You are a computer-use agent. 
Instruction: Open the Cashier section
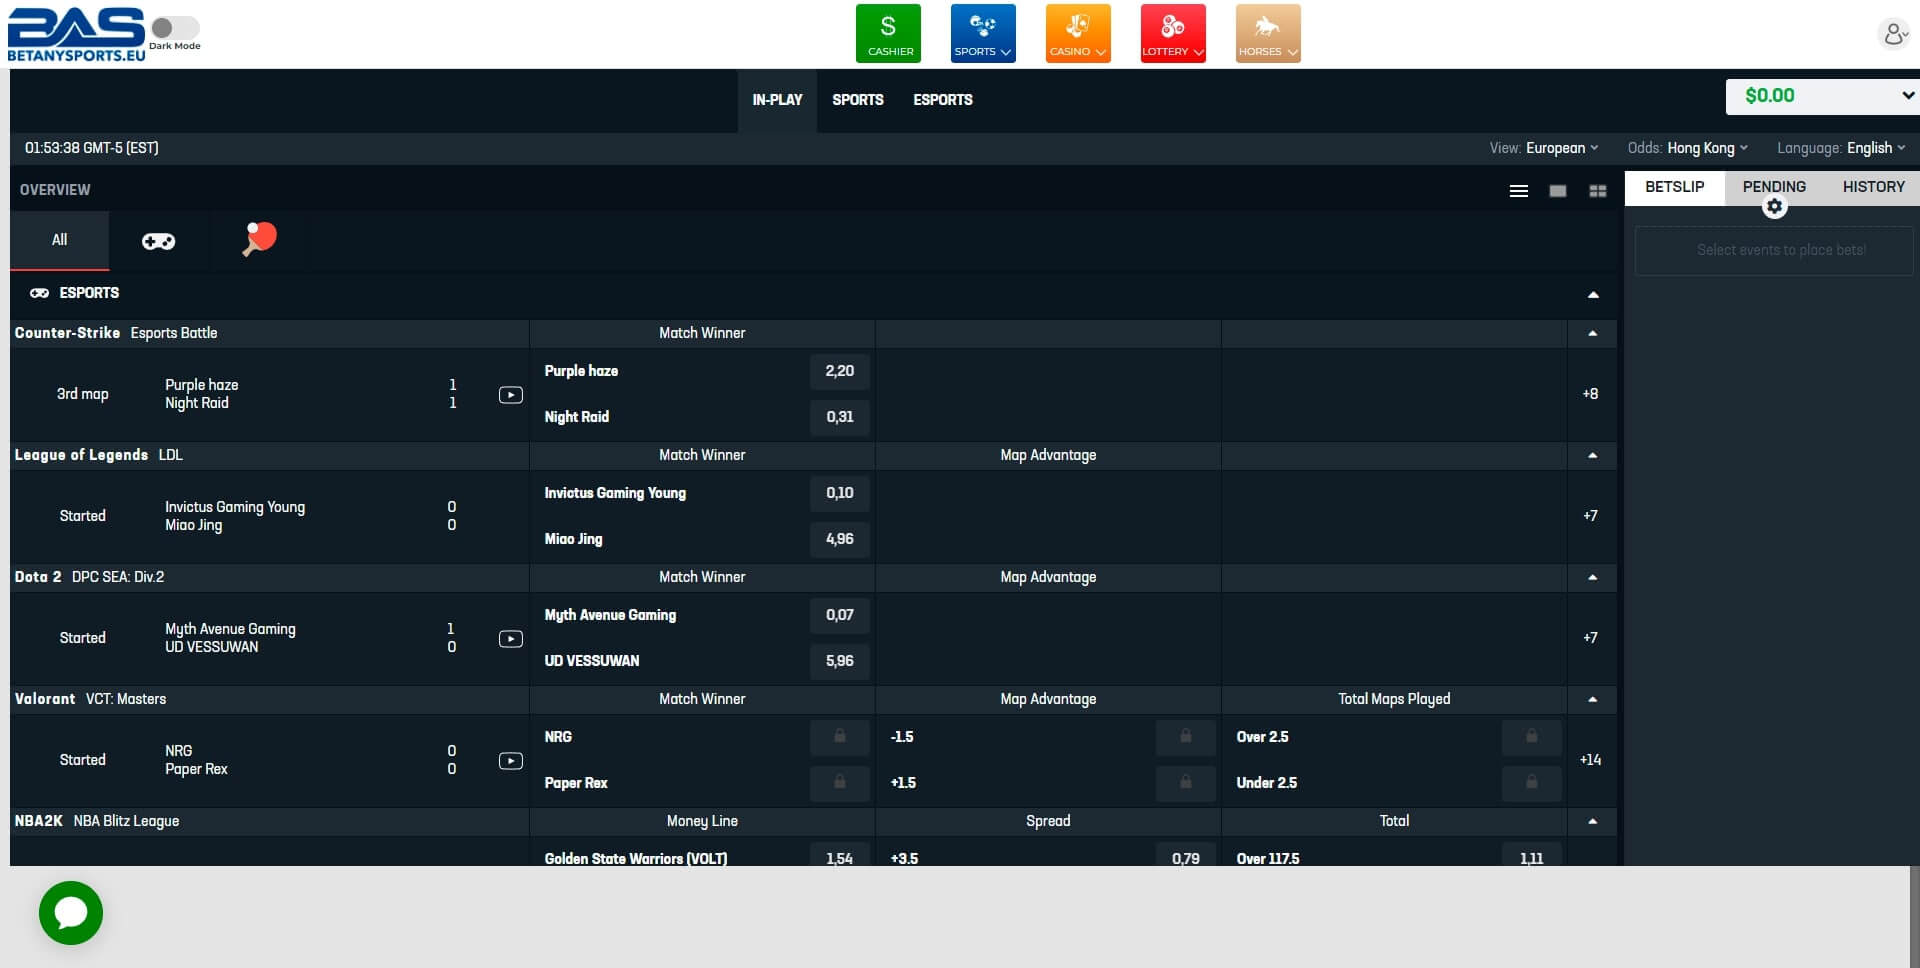click(x=888, y=33)
